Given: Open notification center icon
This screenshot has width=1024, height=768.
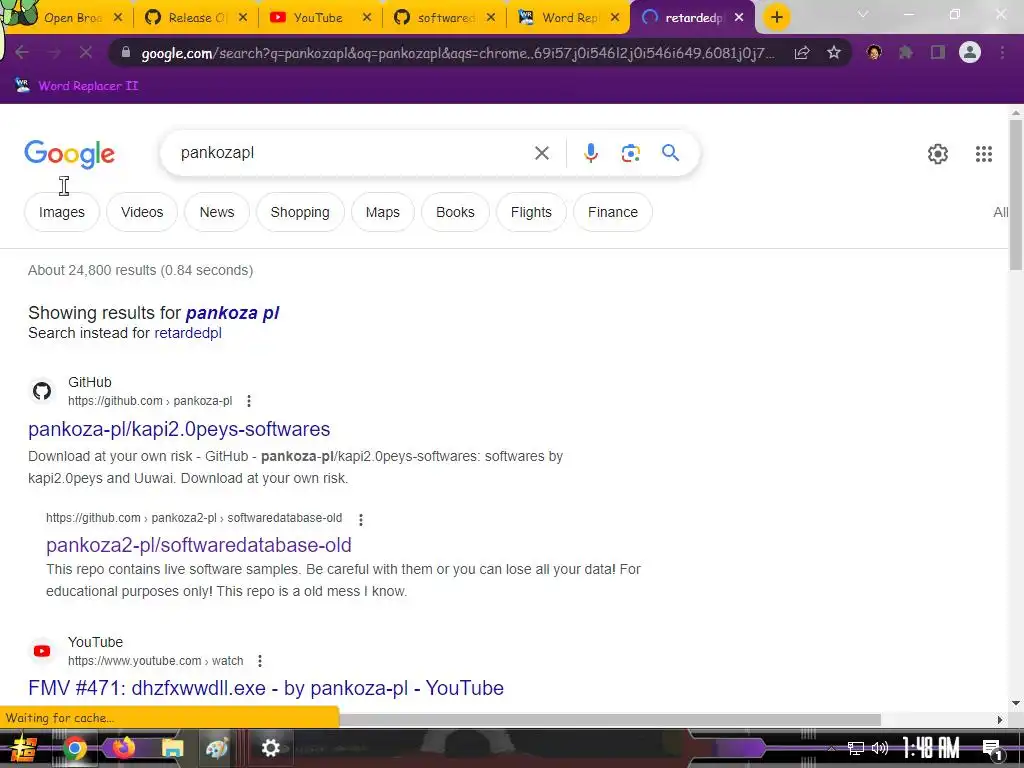Looking at the screenshot, I should coord(993,750).
